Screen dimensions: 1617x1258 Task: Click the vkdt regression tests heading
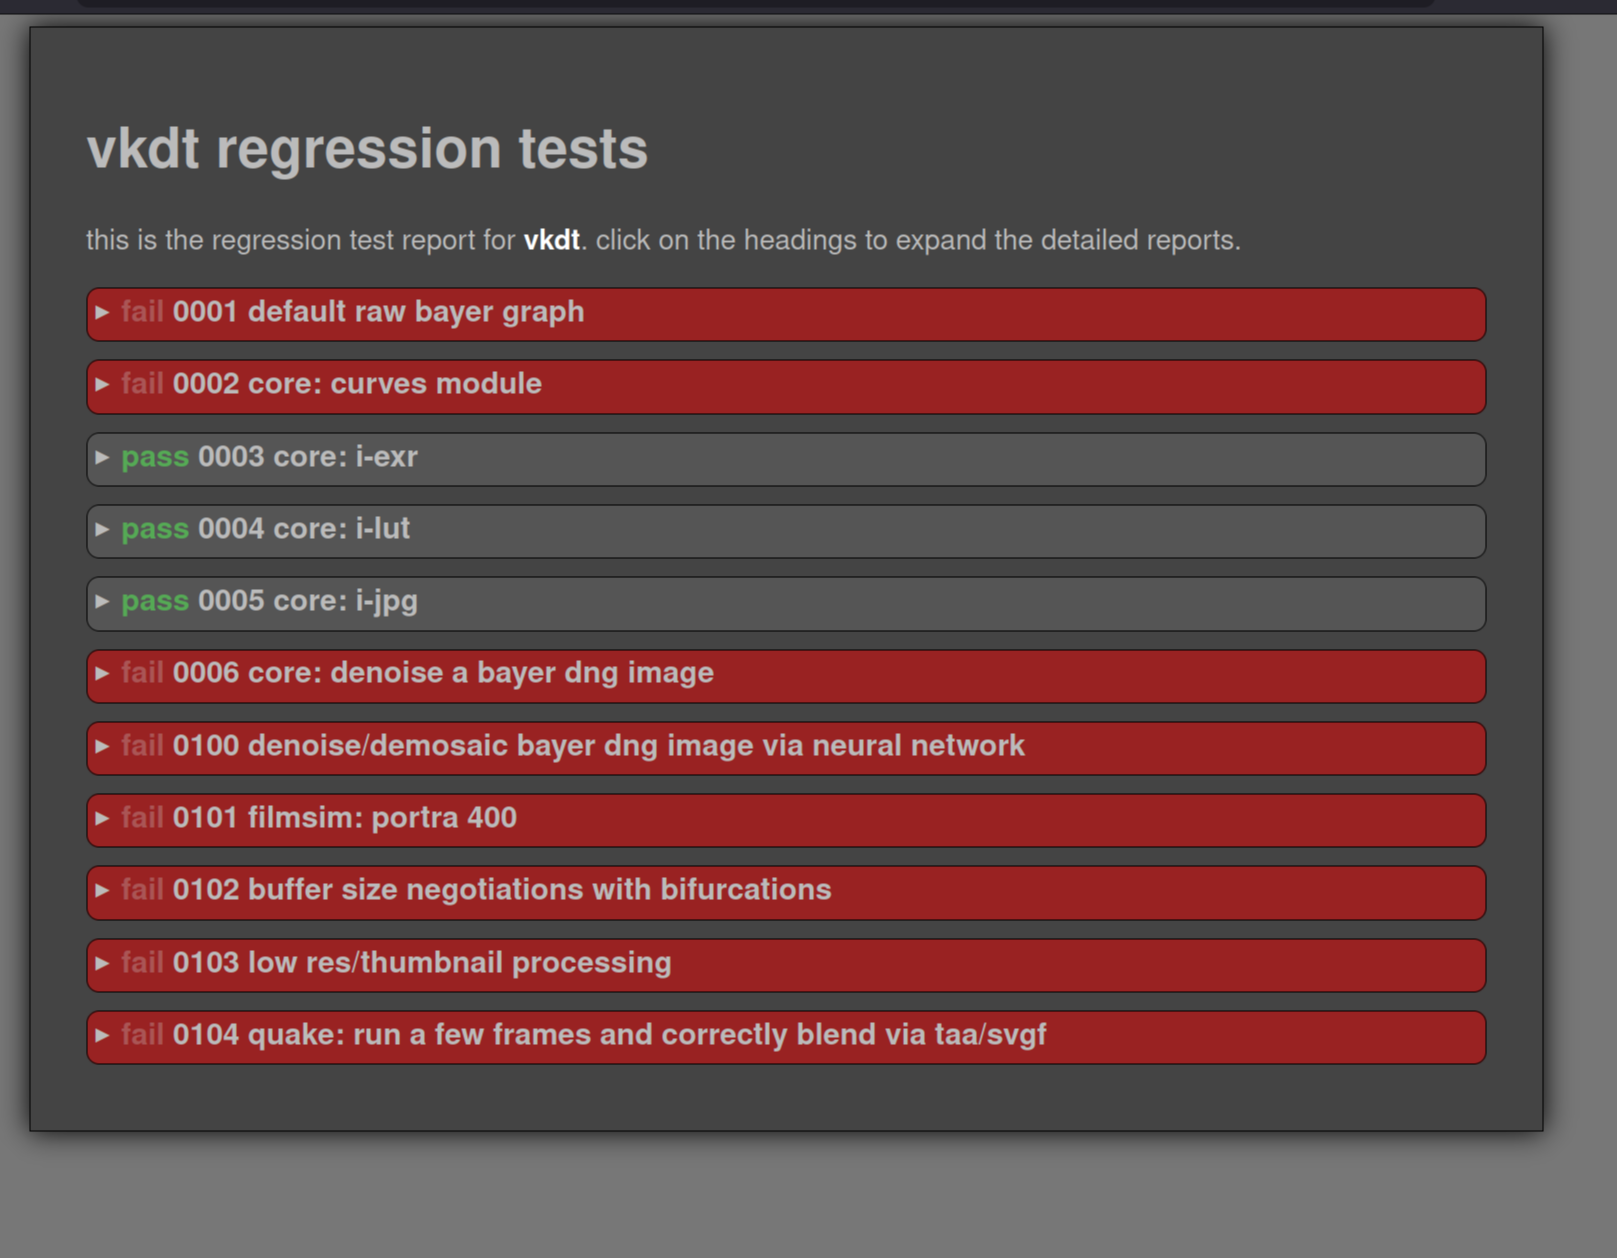pyautogui.click(x=367, y=149)
